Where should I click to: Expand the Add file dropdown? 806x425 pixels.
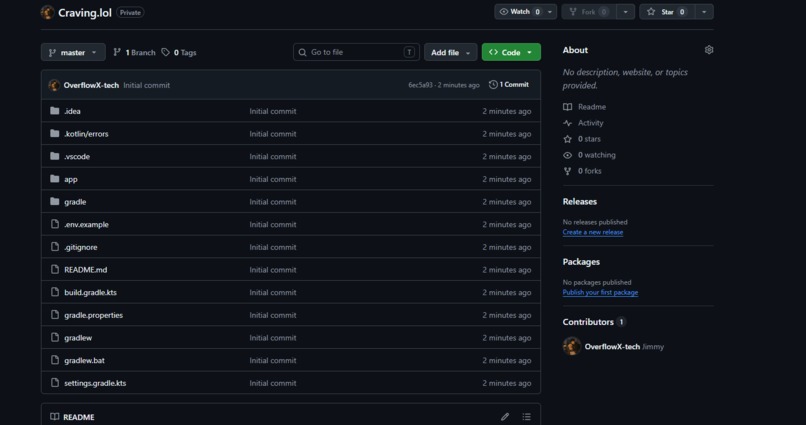(x=451, y=52)
